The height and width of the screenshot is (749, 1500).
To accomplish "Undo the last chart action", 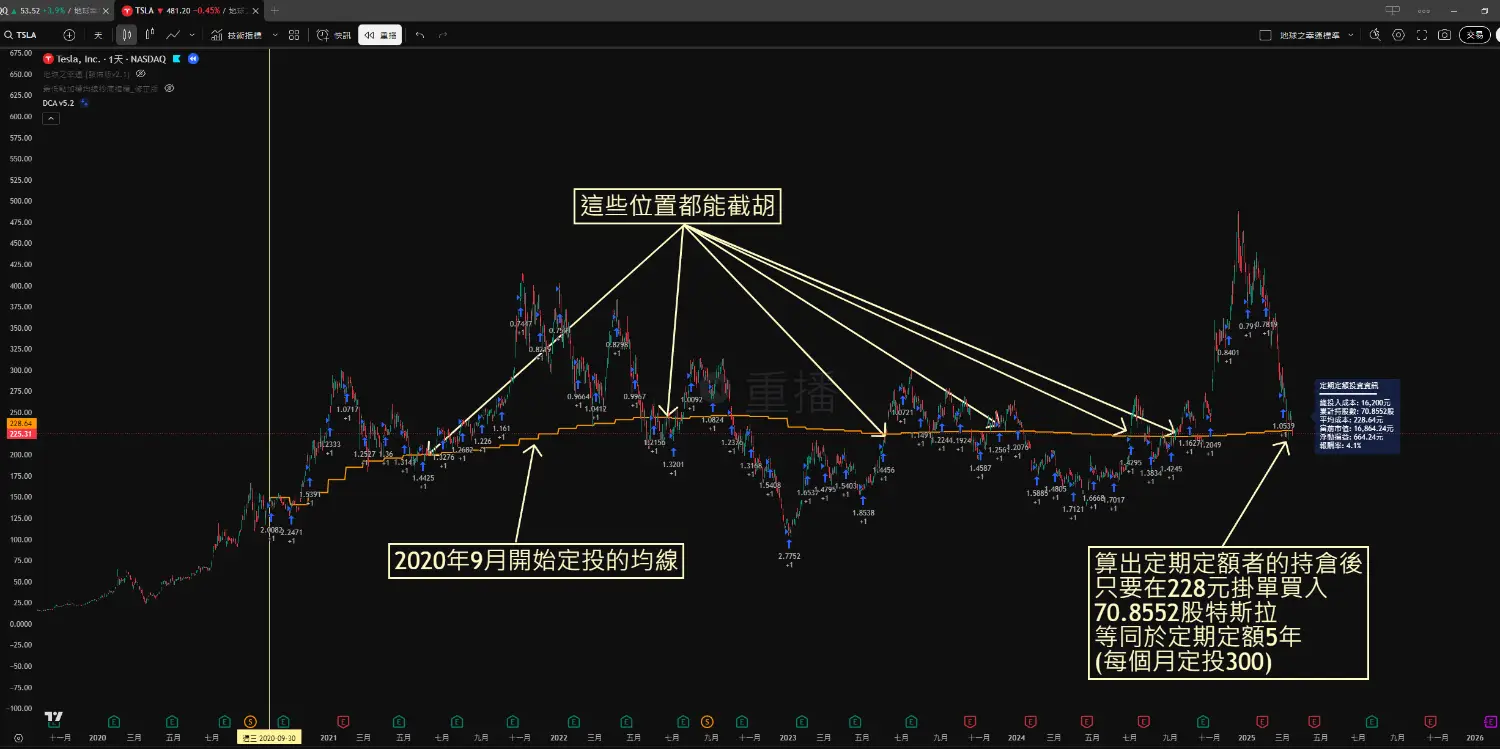I will tap(420, 35).
